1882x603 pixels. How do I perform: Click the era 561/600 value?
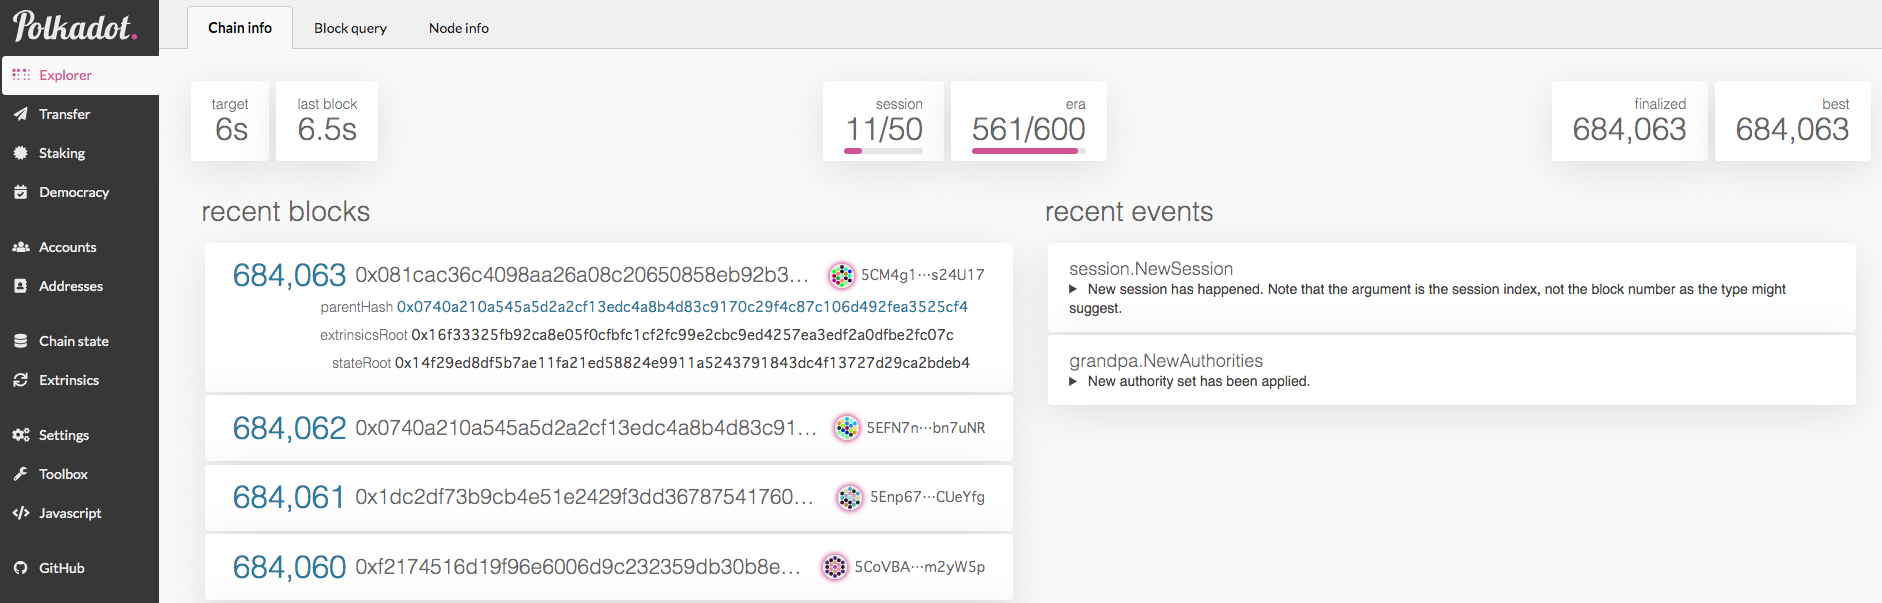click(1029, 129)
